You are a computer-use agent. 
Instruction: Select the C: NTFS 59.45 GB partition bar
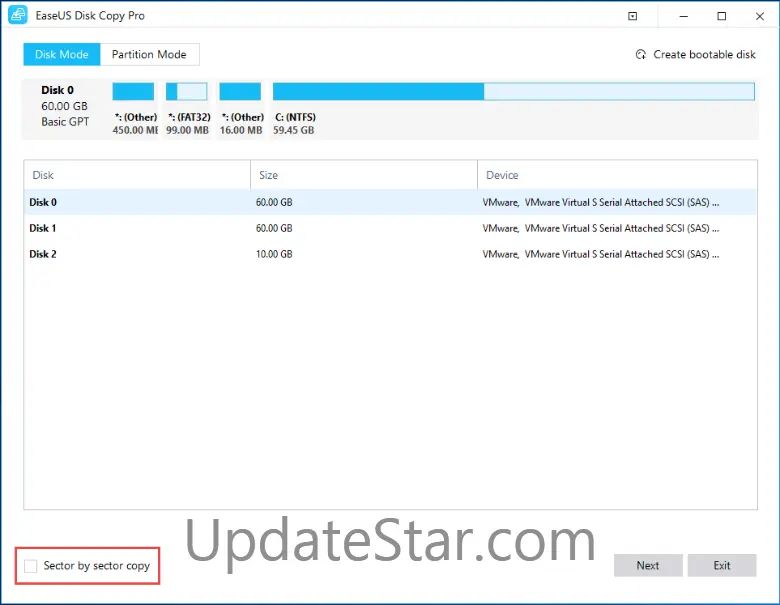[x=513, y=92]
